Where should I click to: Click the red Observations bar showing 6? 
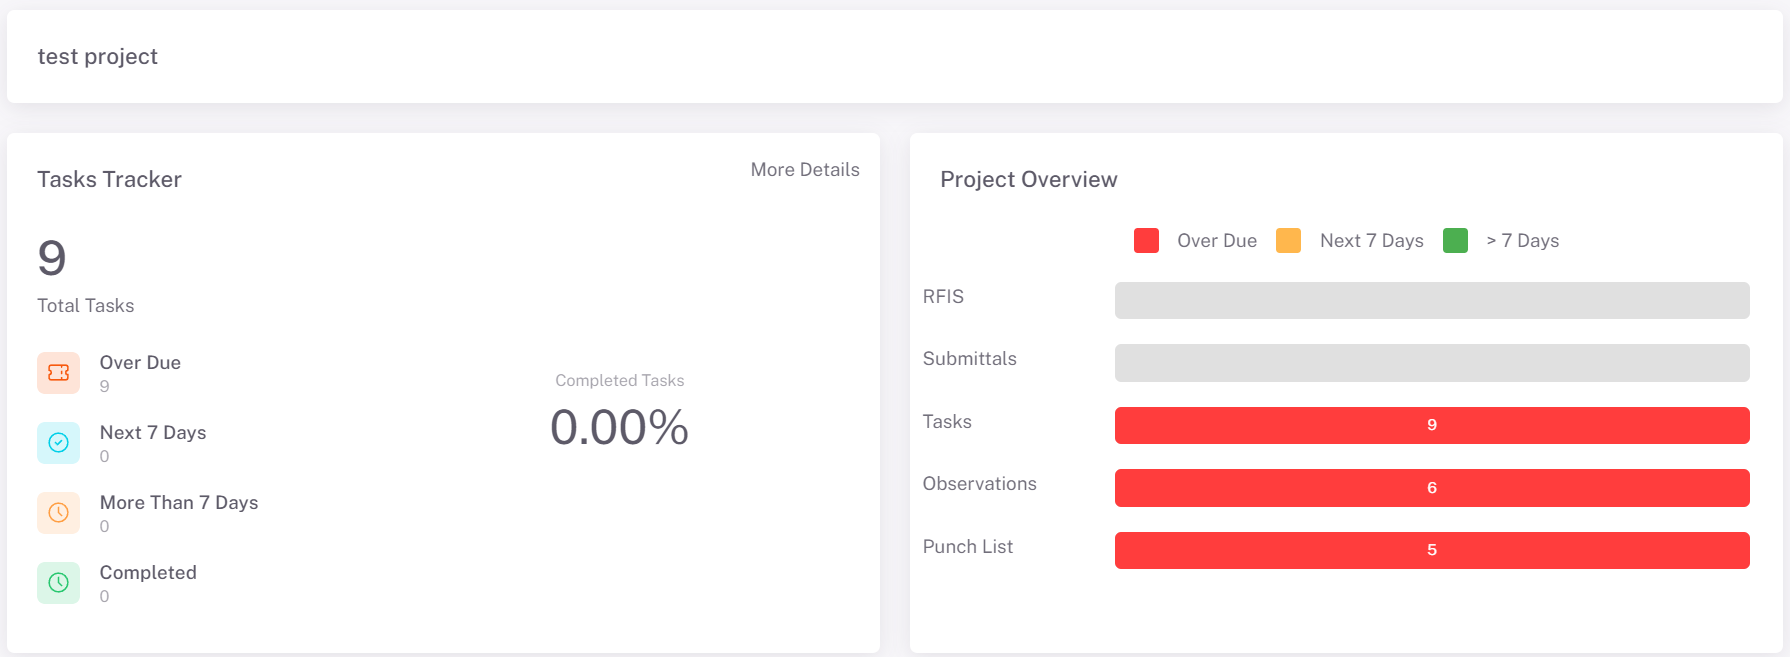(x=1431, y=488)
